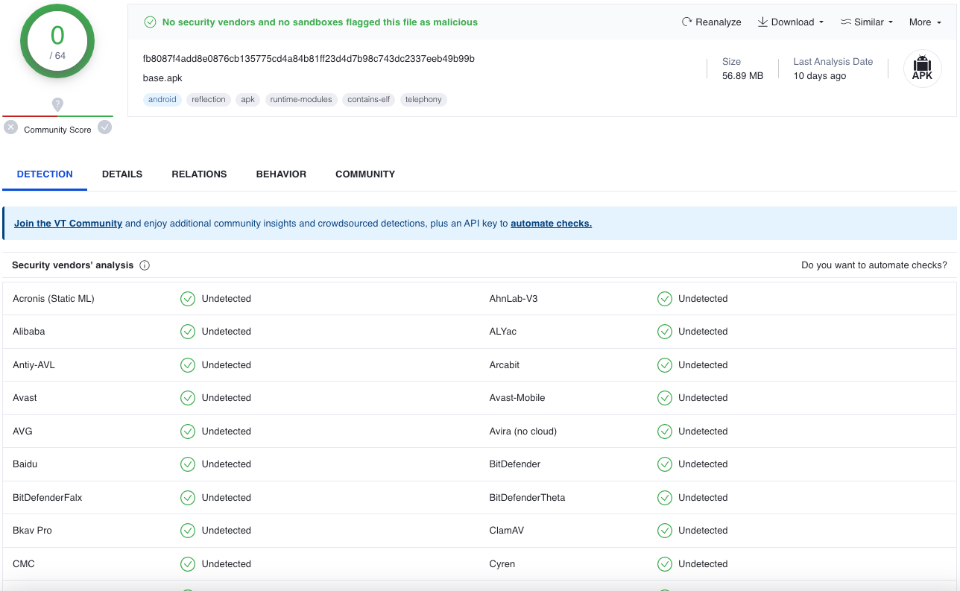Select the telephony tag
Image resolution: width=960 pixels, height=591 pixels.
point(423,99)
